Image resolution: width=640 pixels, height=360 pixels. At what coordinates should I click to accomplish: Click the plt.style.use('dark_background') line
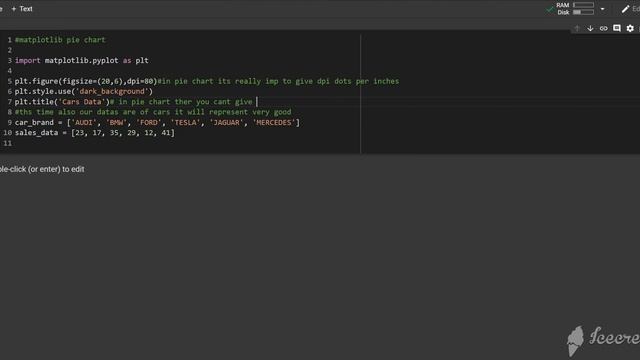pyautogui.click(x=84, y=91)
